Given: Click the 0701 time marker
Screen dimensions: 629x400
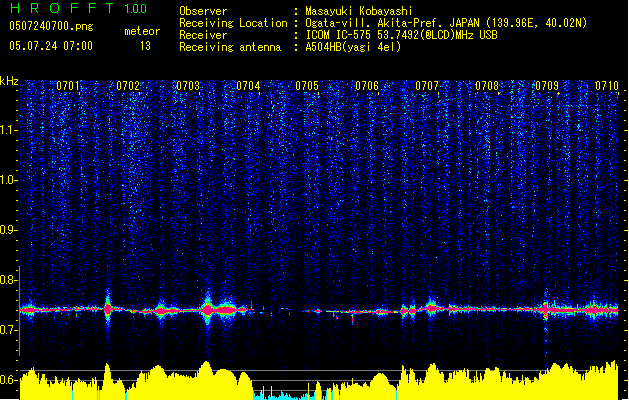Looking at the screenshot, I should 68,86.
